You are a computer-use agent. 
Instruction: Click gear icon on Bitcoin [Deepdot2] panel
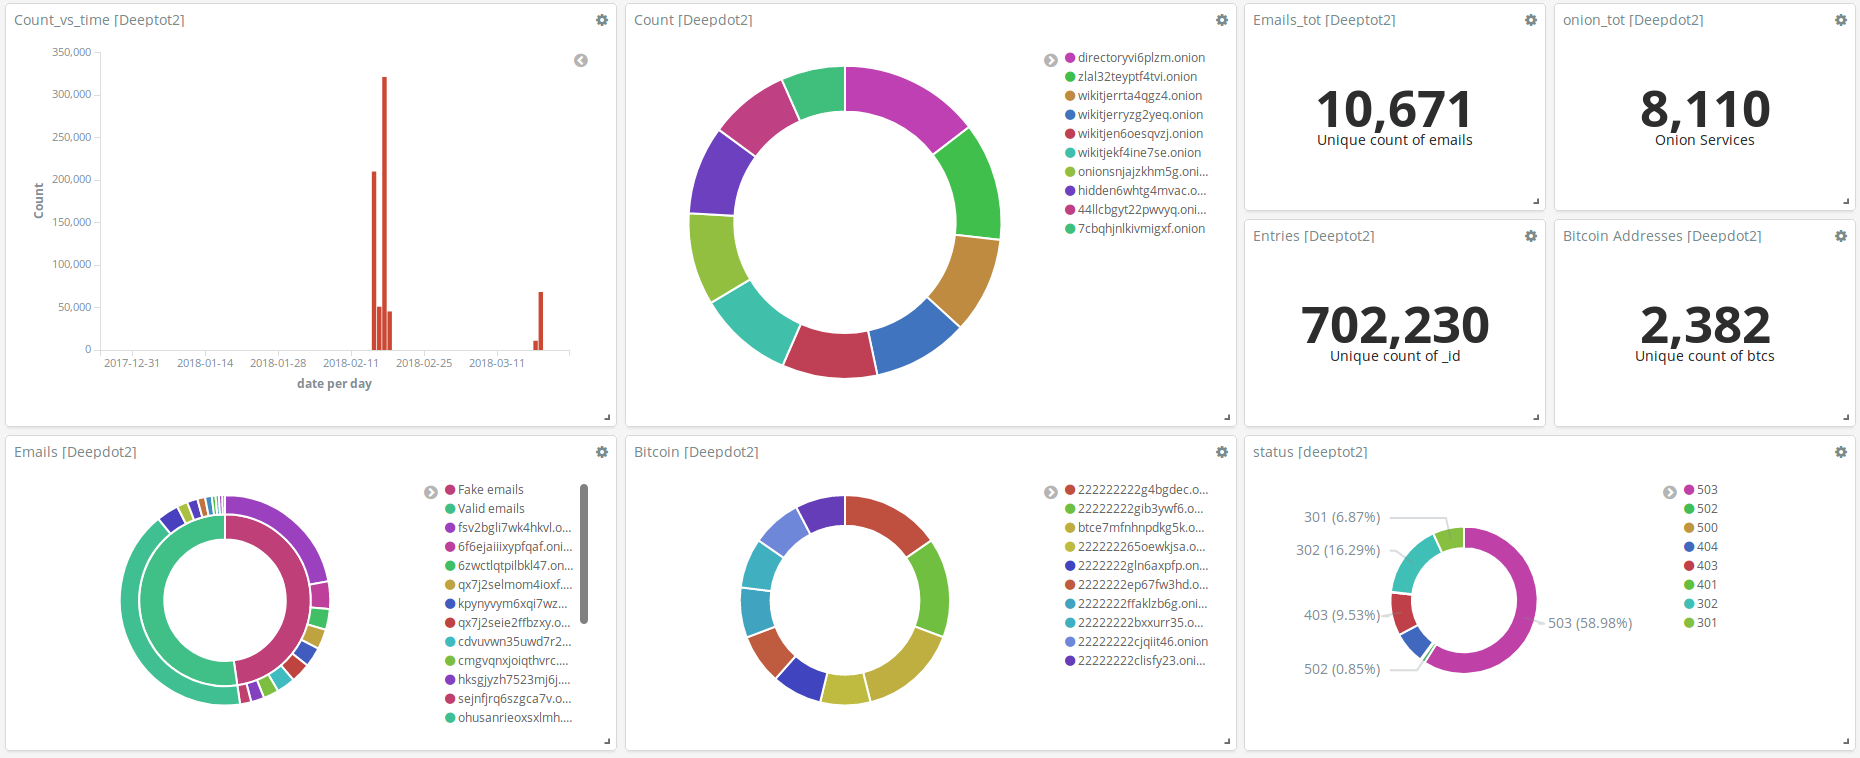click(1222, 452)
